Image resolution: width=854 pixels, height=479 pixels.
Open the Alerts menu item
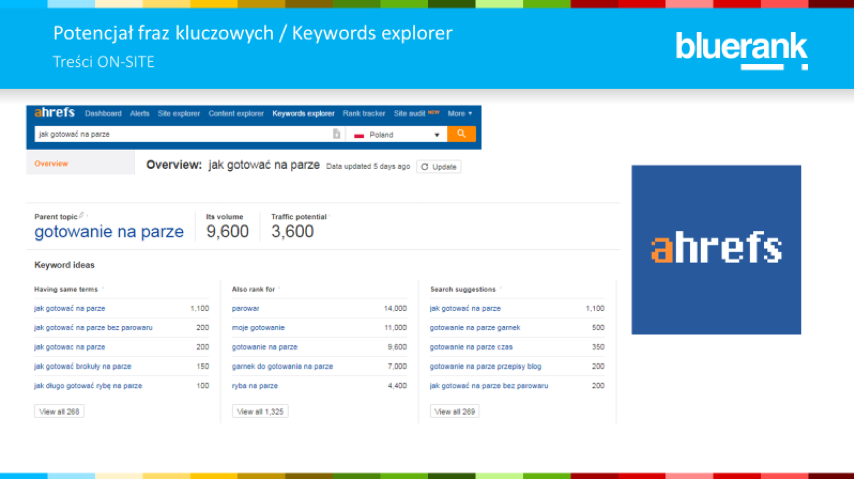139,113
